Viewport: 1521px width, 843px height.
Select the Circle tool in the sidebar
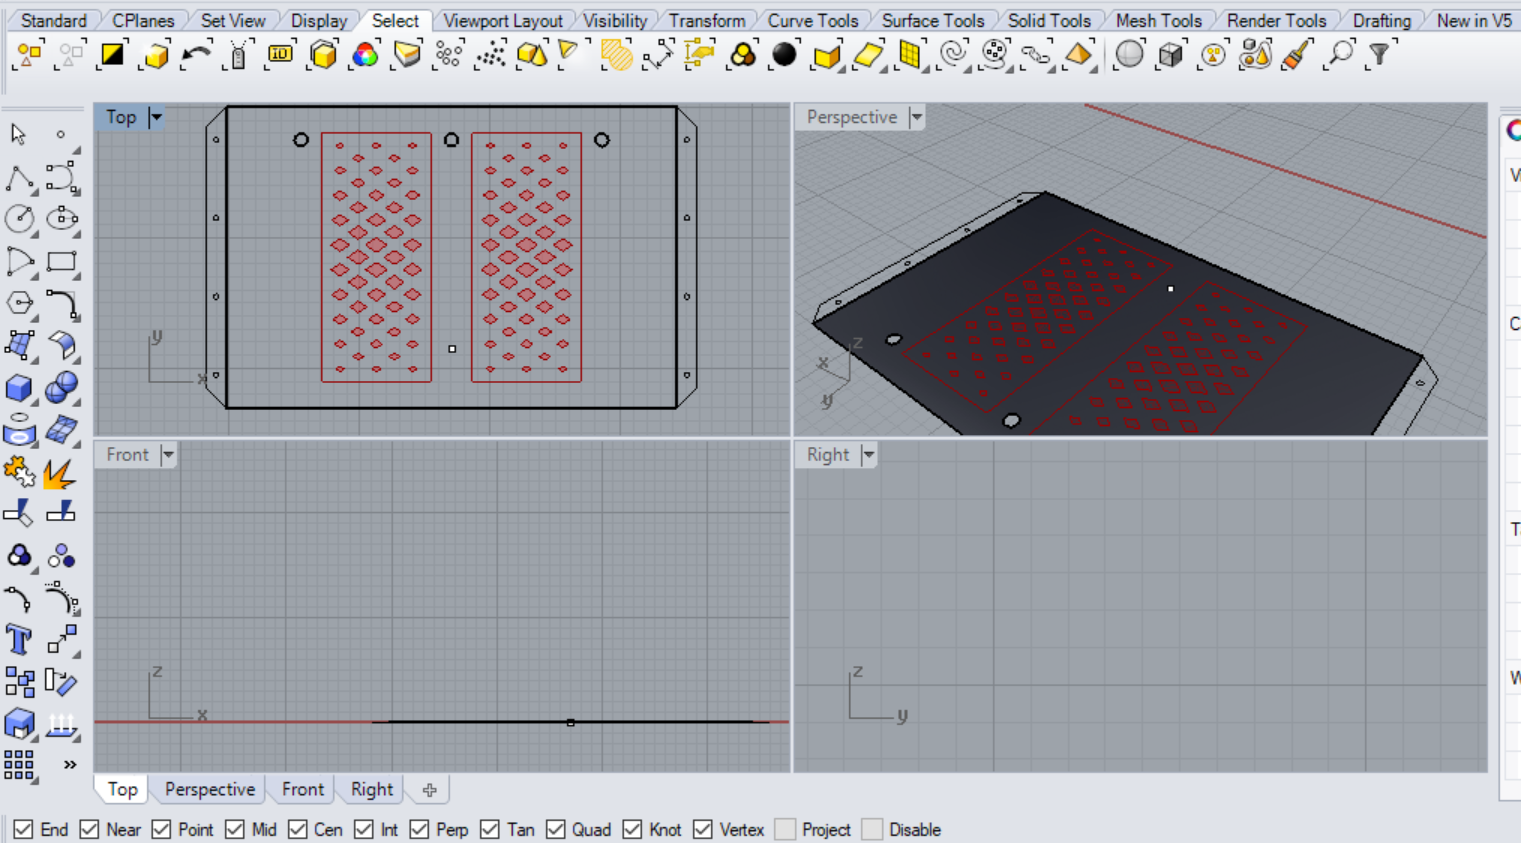(x=19, y=219)
